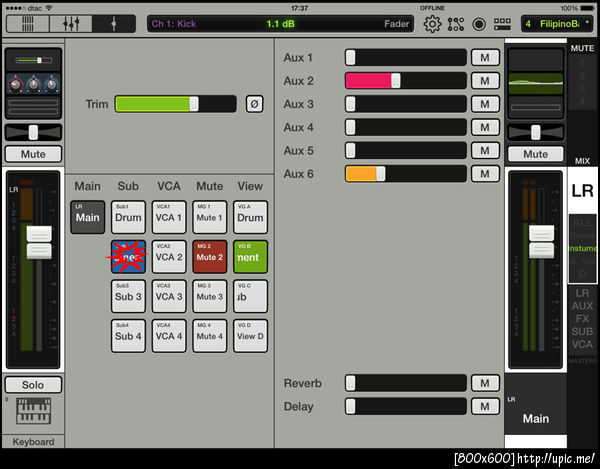Image resolution: width=600 pixels, height=469 pixels.
Task: Adjust the orange Aux 6 send slider
Action: (x=406, y=174)
